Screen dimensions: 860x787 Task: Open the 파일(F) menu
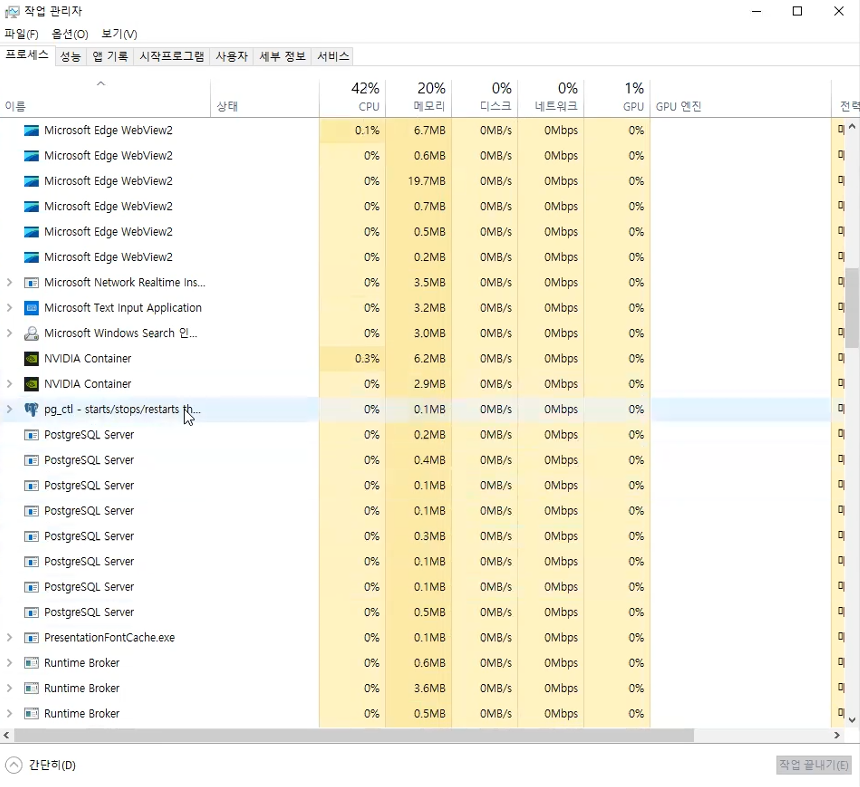21,34
